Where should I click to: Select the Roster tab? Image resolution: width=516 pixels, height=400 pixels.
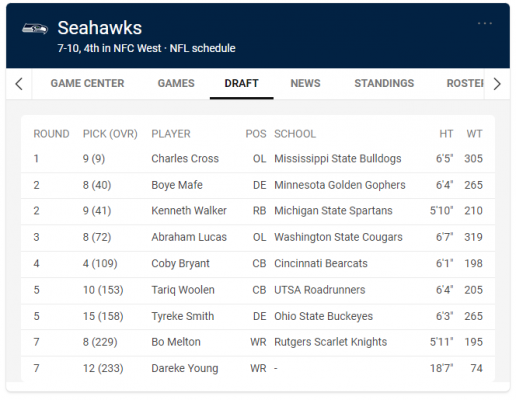[x=465, y=83]
